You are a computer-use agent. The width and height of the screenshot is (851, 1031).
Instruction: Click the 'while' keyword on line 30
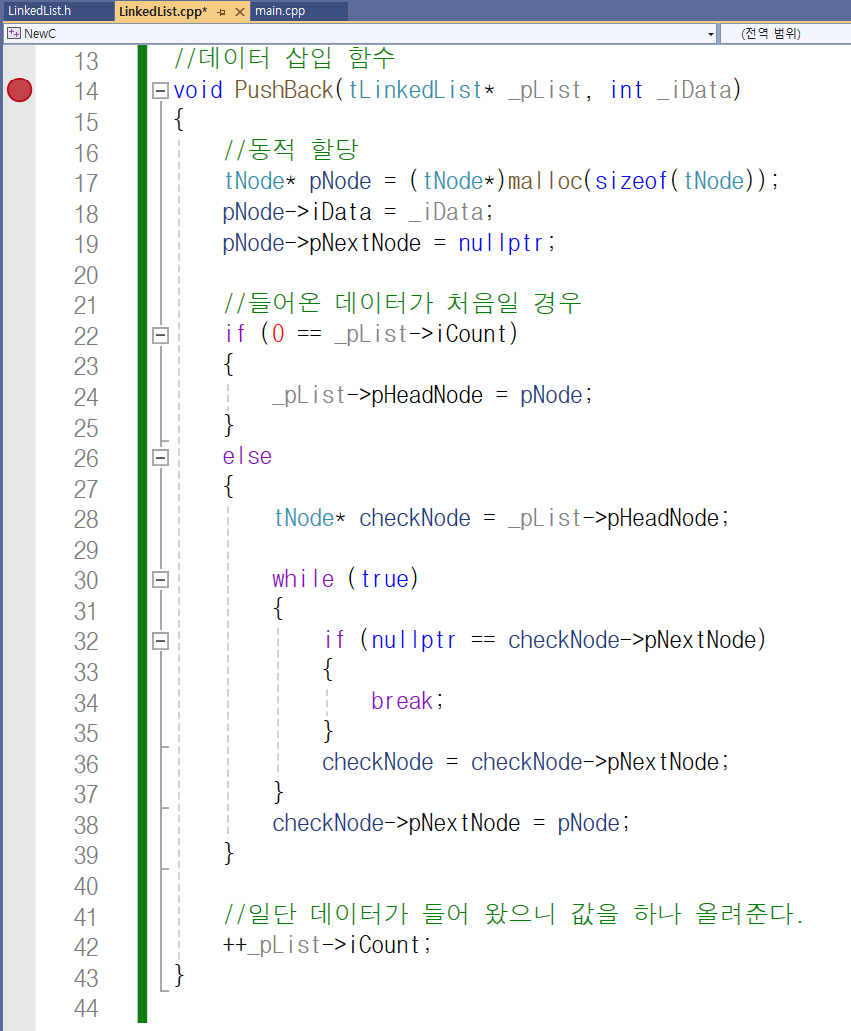303,579
